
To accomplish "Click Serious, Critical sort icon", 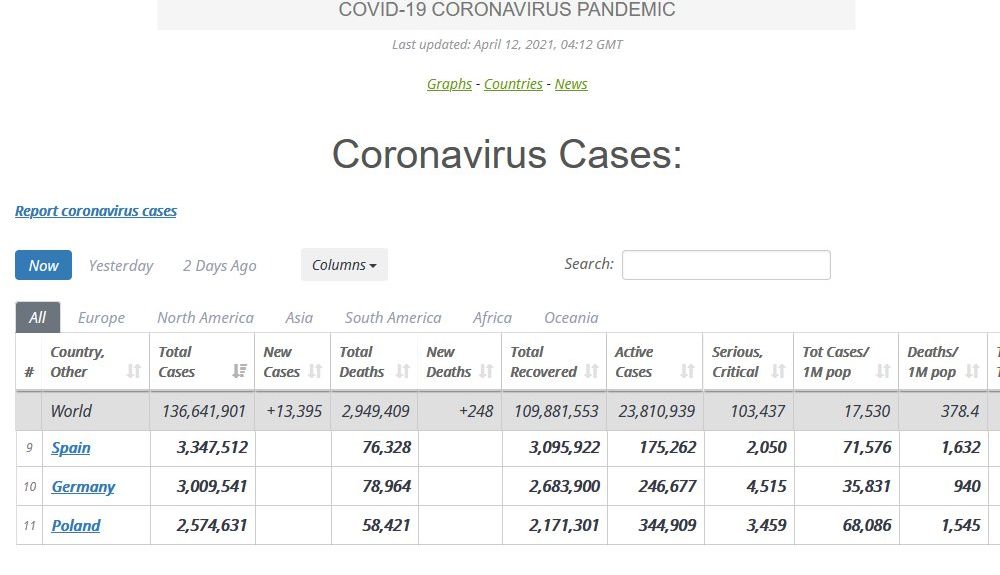I will pyautogui.click(x=779, y=372).
